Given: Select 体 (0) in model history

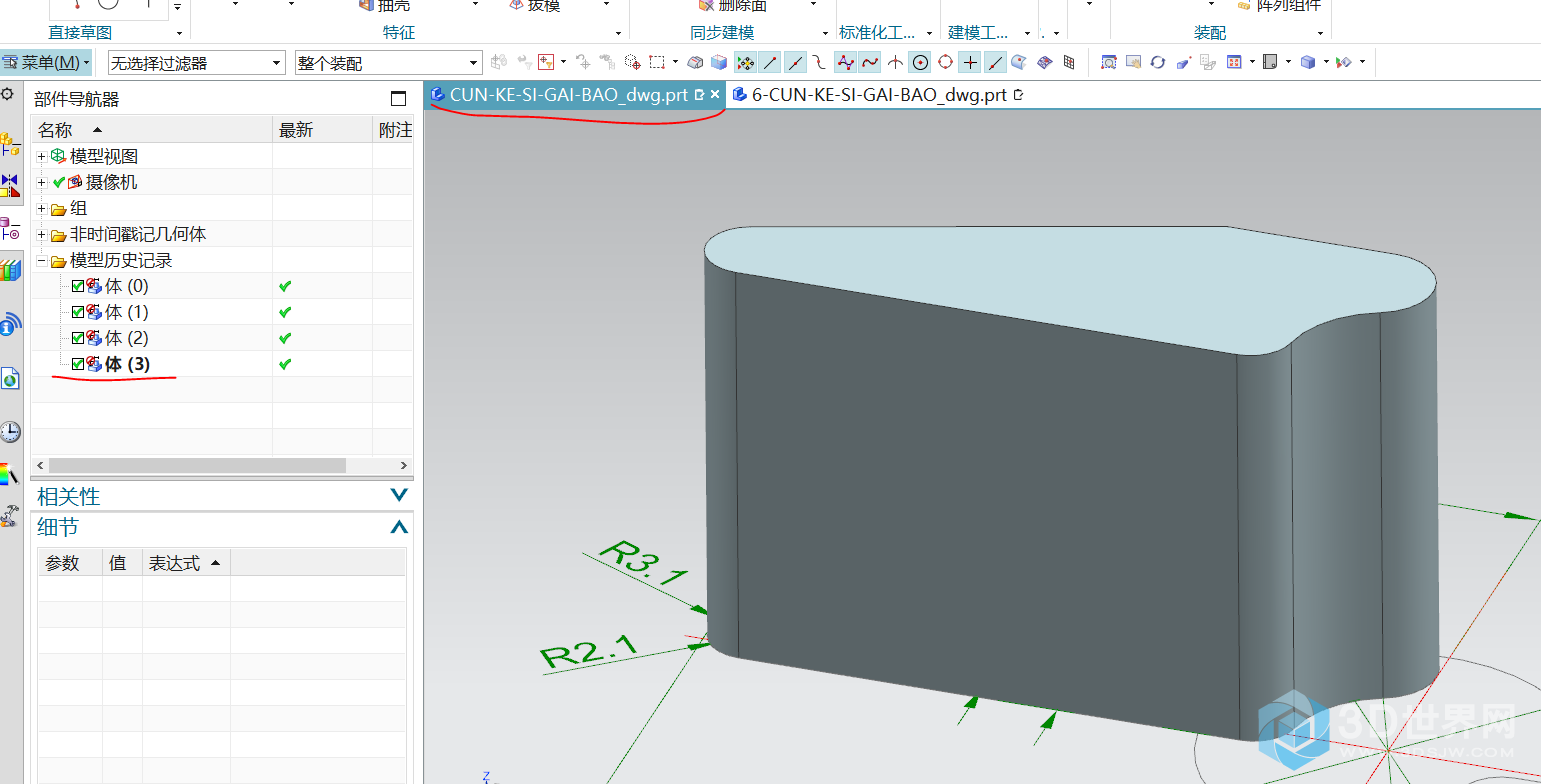Looking at the screenshot, I should tap(127, 286).
